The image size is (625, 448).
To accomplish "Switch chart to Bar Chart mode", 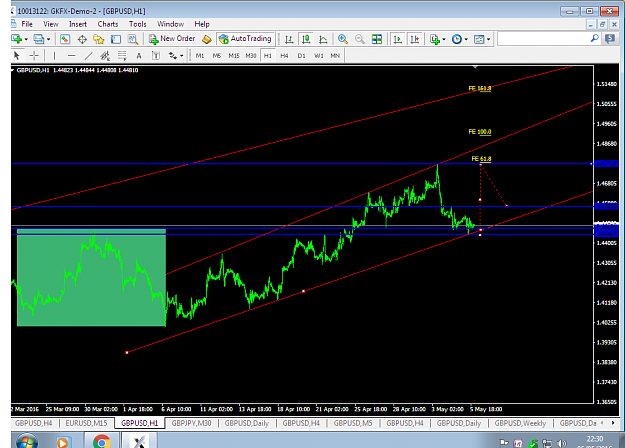I will click(289, 39).
